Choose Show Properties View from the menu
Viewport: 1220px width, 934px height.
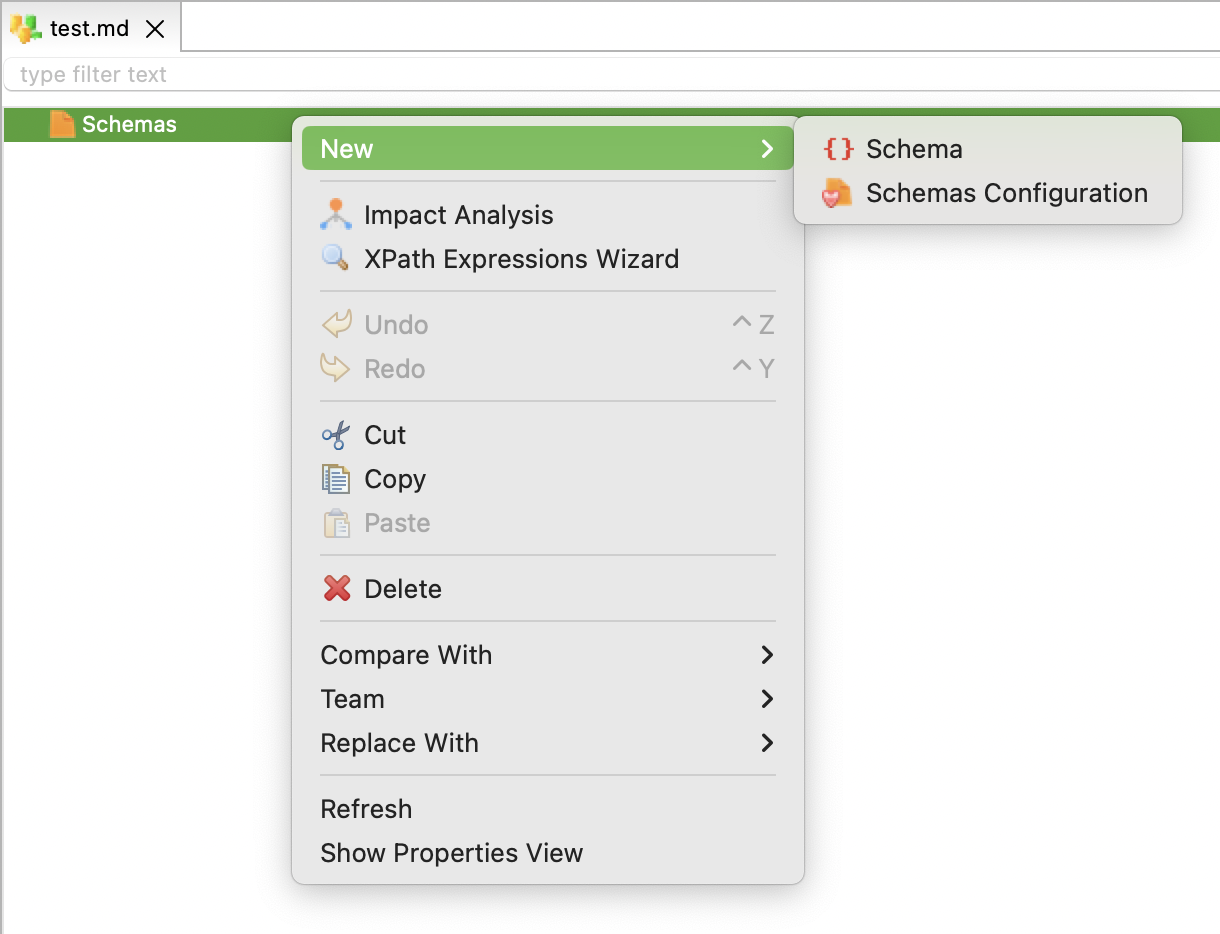451,853
